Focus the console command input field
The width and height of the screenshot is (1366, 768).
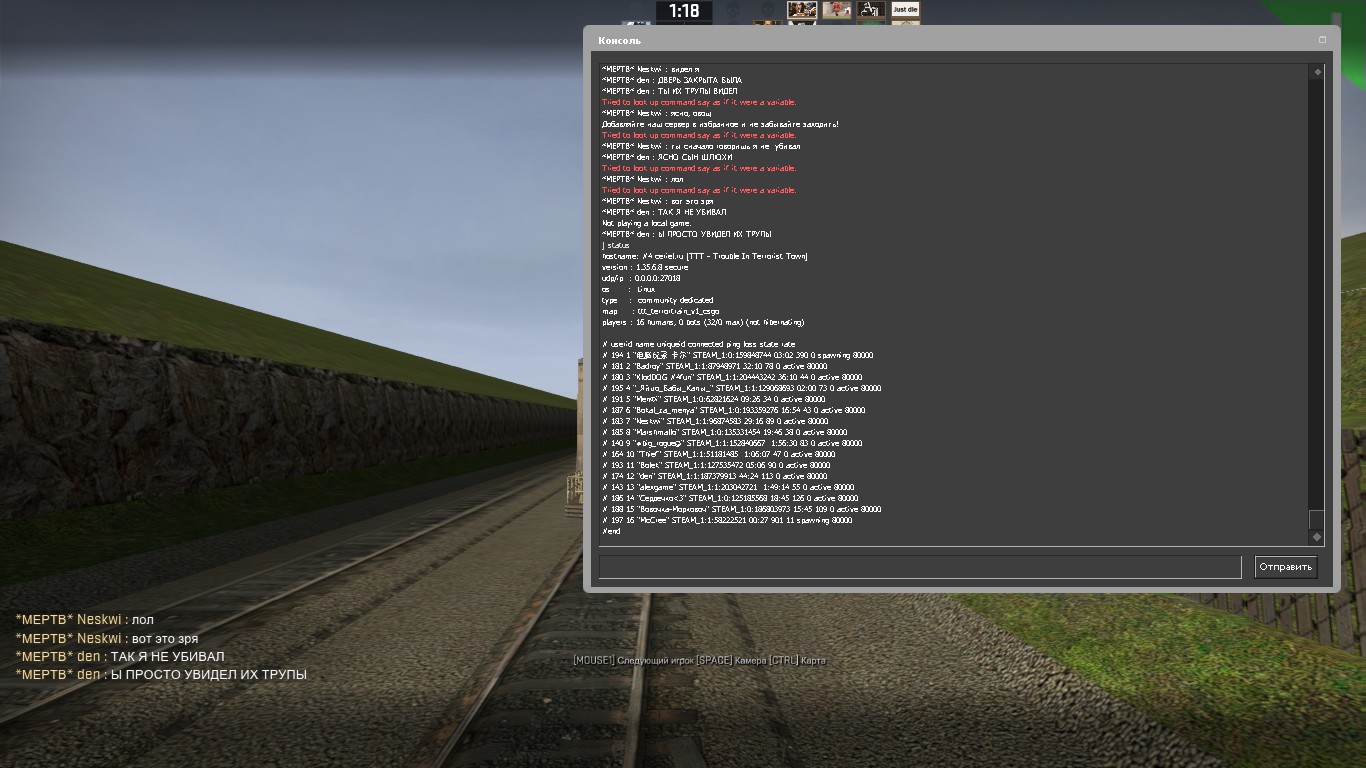(x=919, y=567)
